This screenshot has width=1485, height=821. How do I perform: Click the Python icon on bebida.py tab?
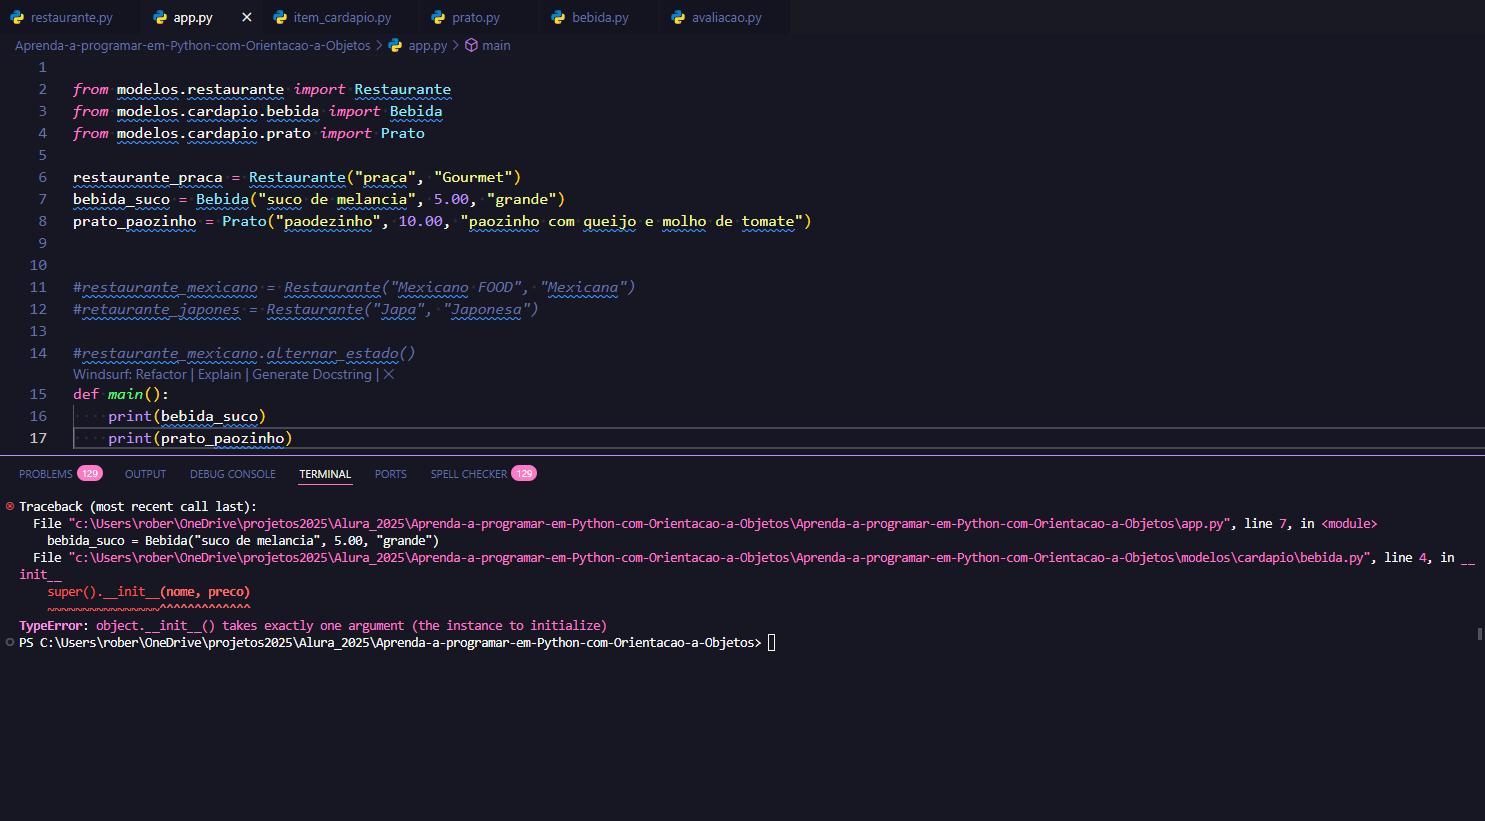558,17
